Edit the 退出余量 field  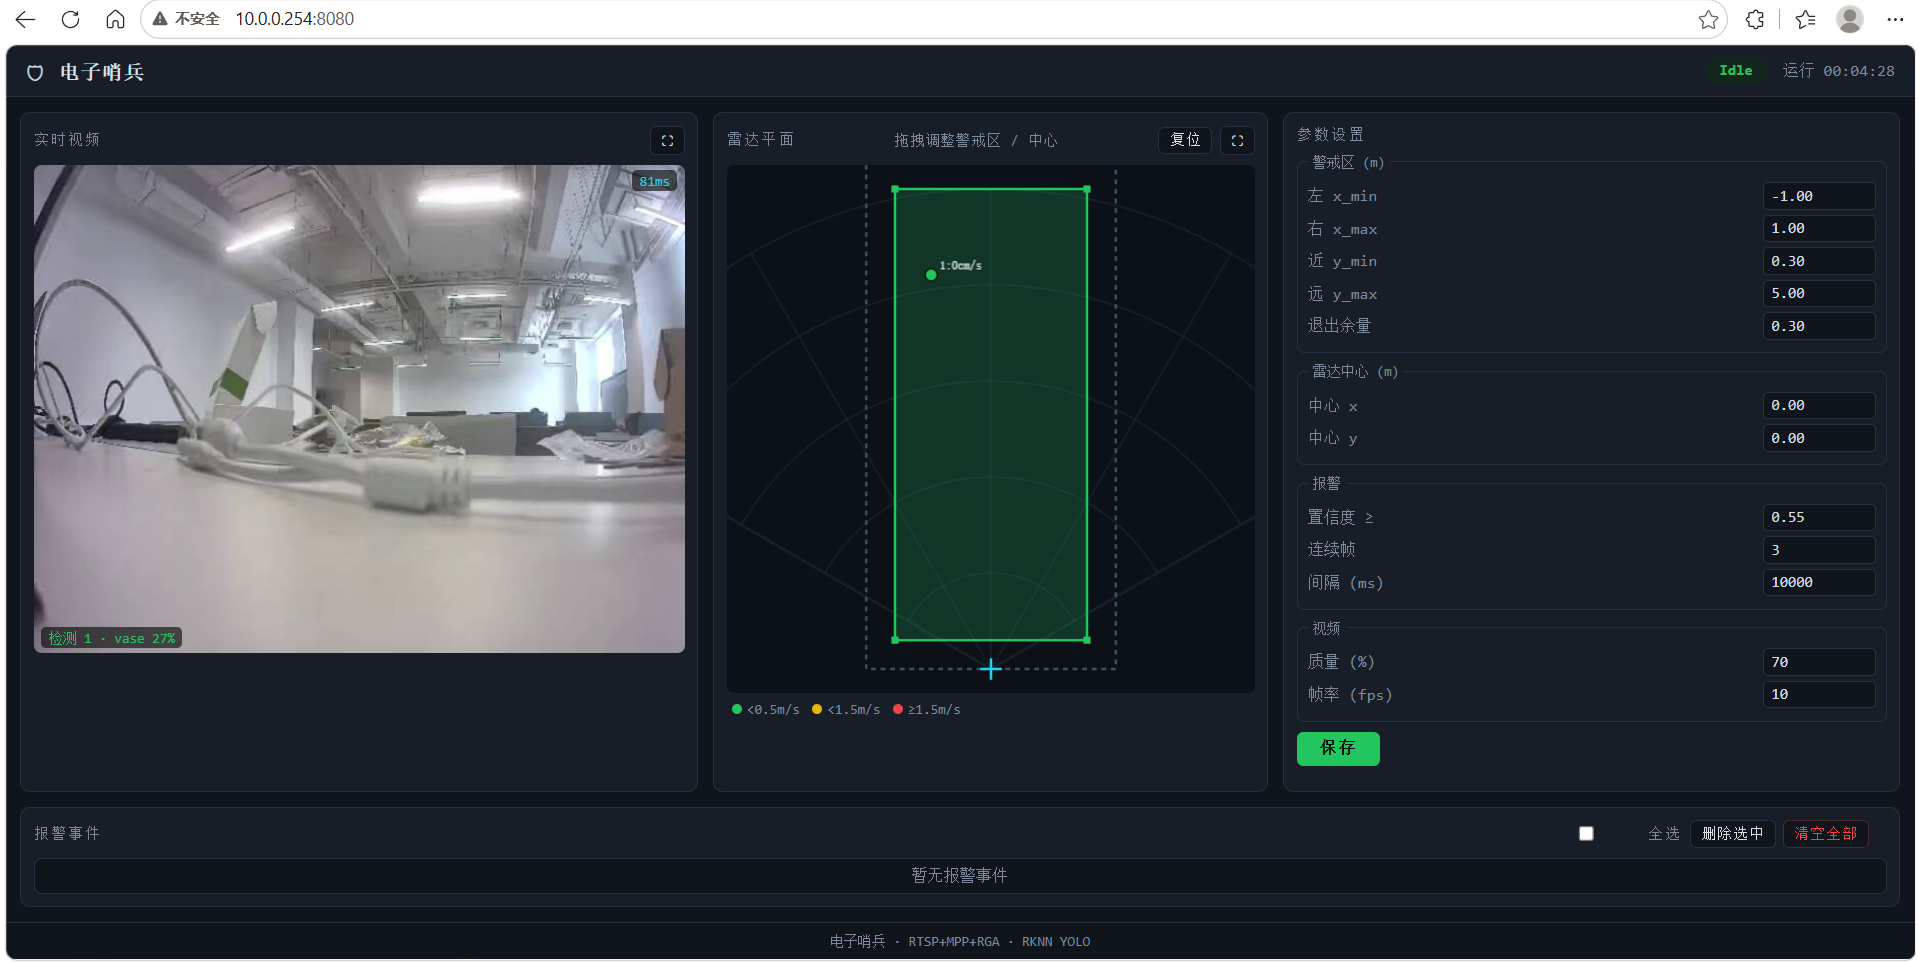pos(1818,326)
